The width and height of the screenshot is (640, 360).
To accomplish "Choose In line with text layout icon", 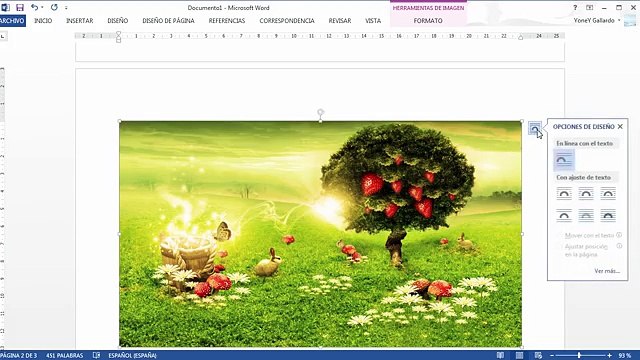I will point(564,160).
